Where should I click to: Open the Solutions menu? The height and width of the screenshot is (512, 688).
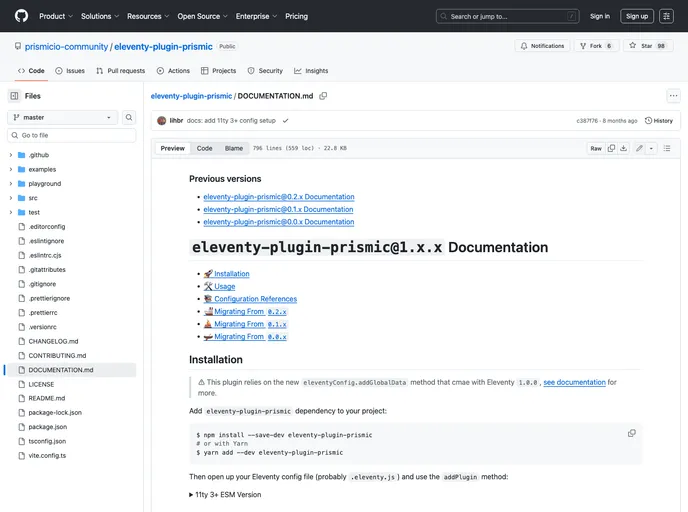100,16
